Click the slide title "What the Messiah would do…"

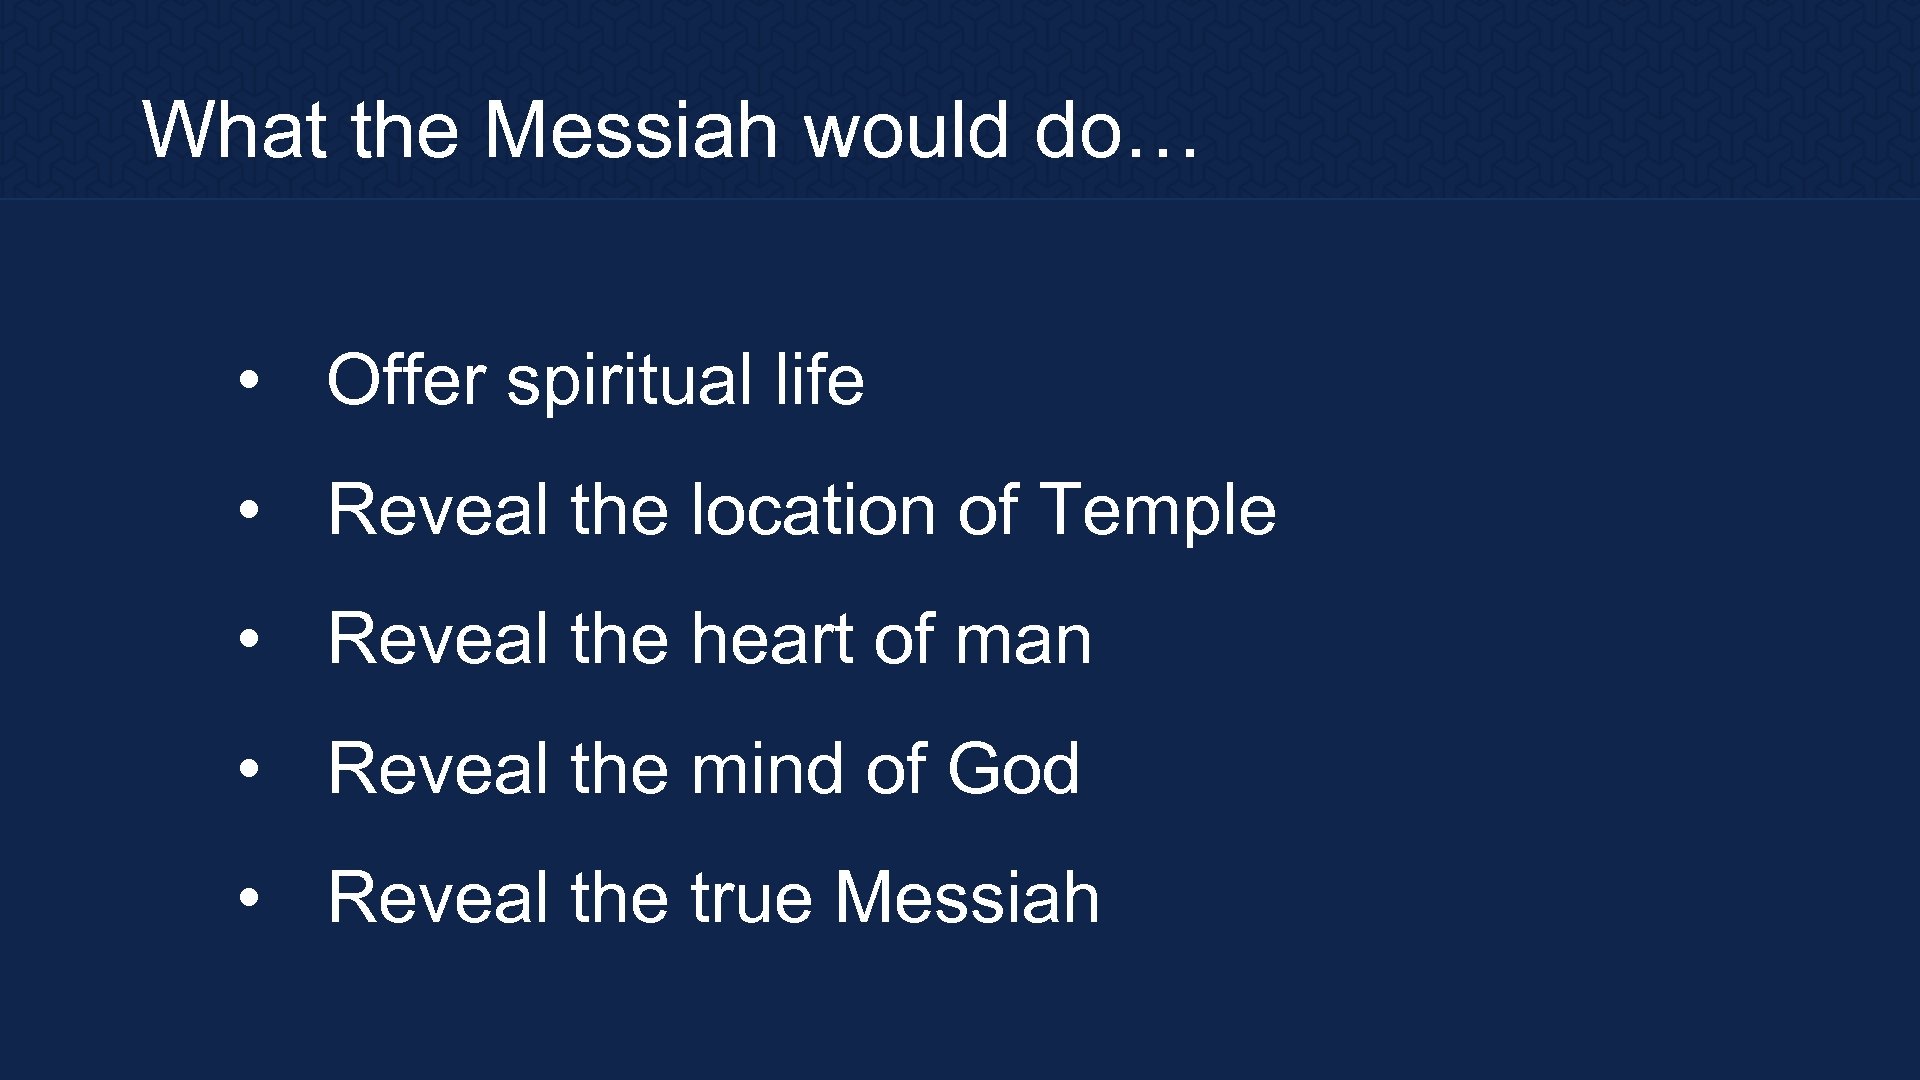pos(670,130)
